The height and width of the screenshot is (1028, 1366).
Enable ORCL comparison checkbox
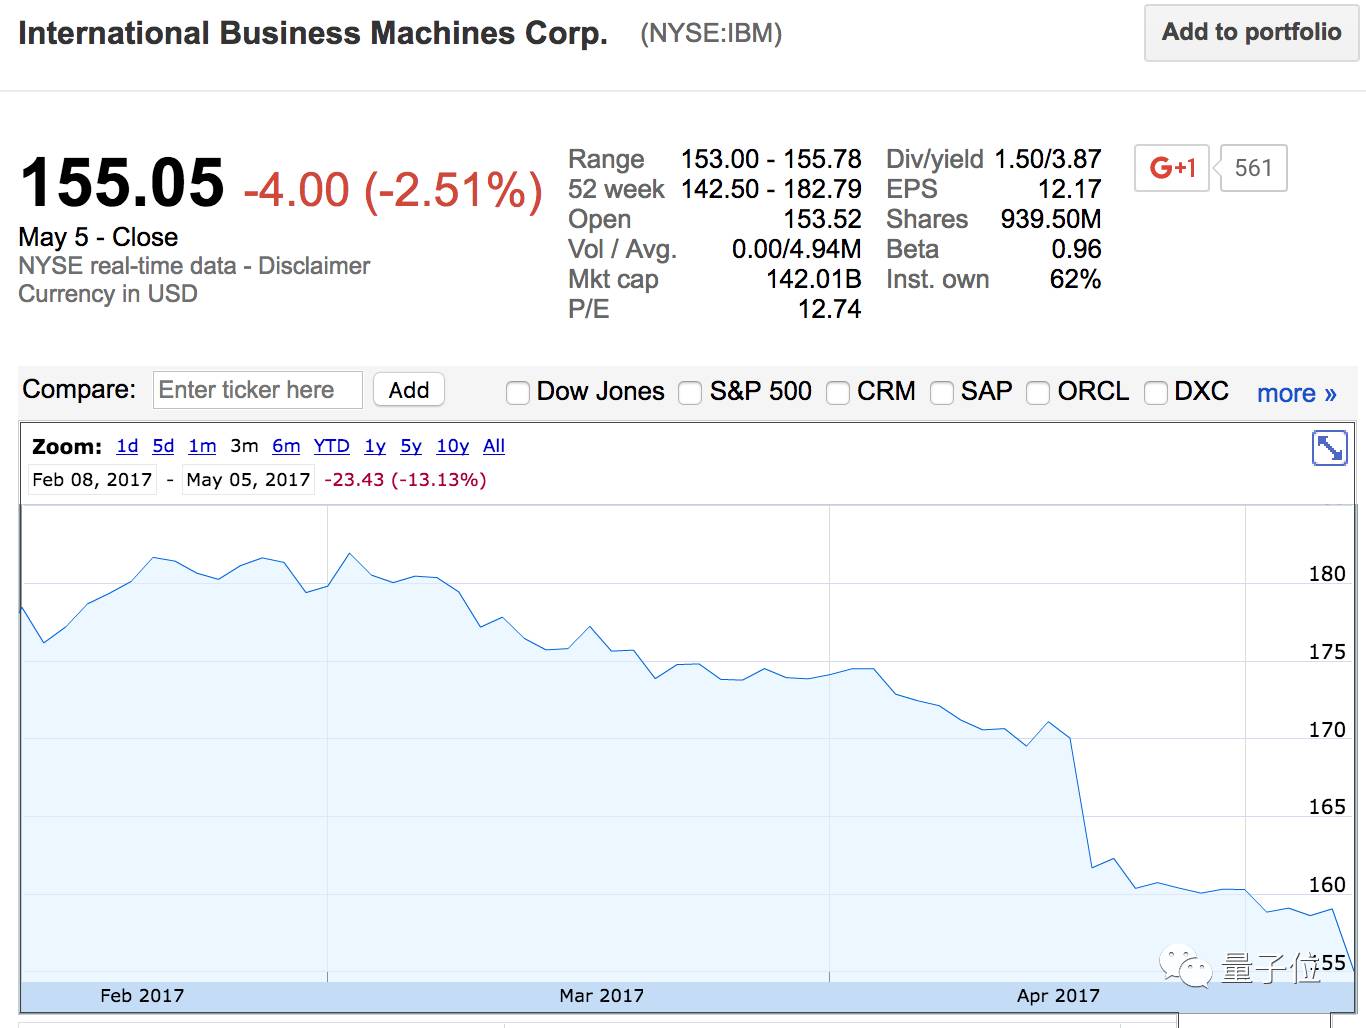pos(1039,393)
